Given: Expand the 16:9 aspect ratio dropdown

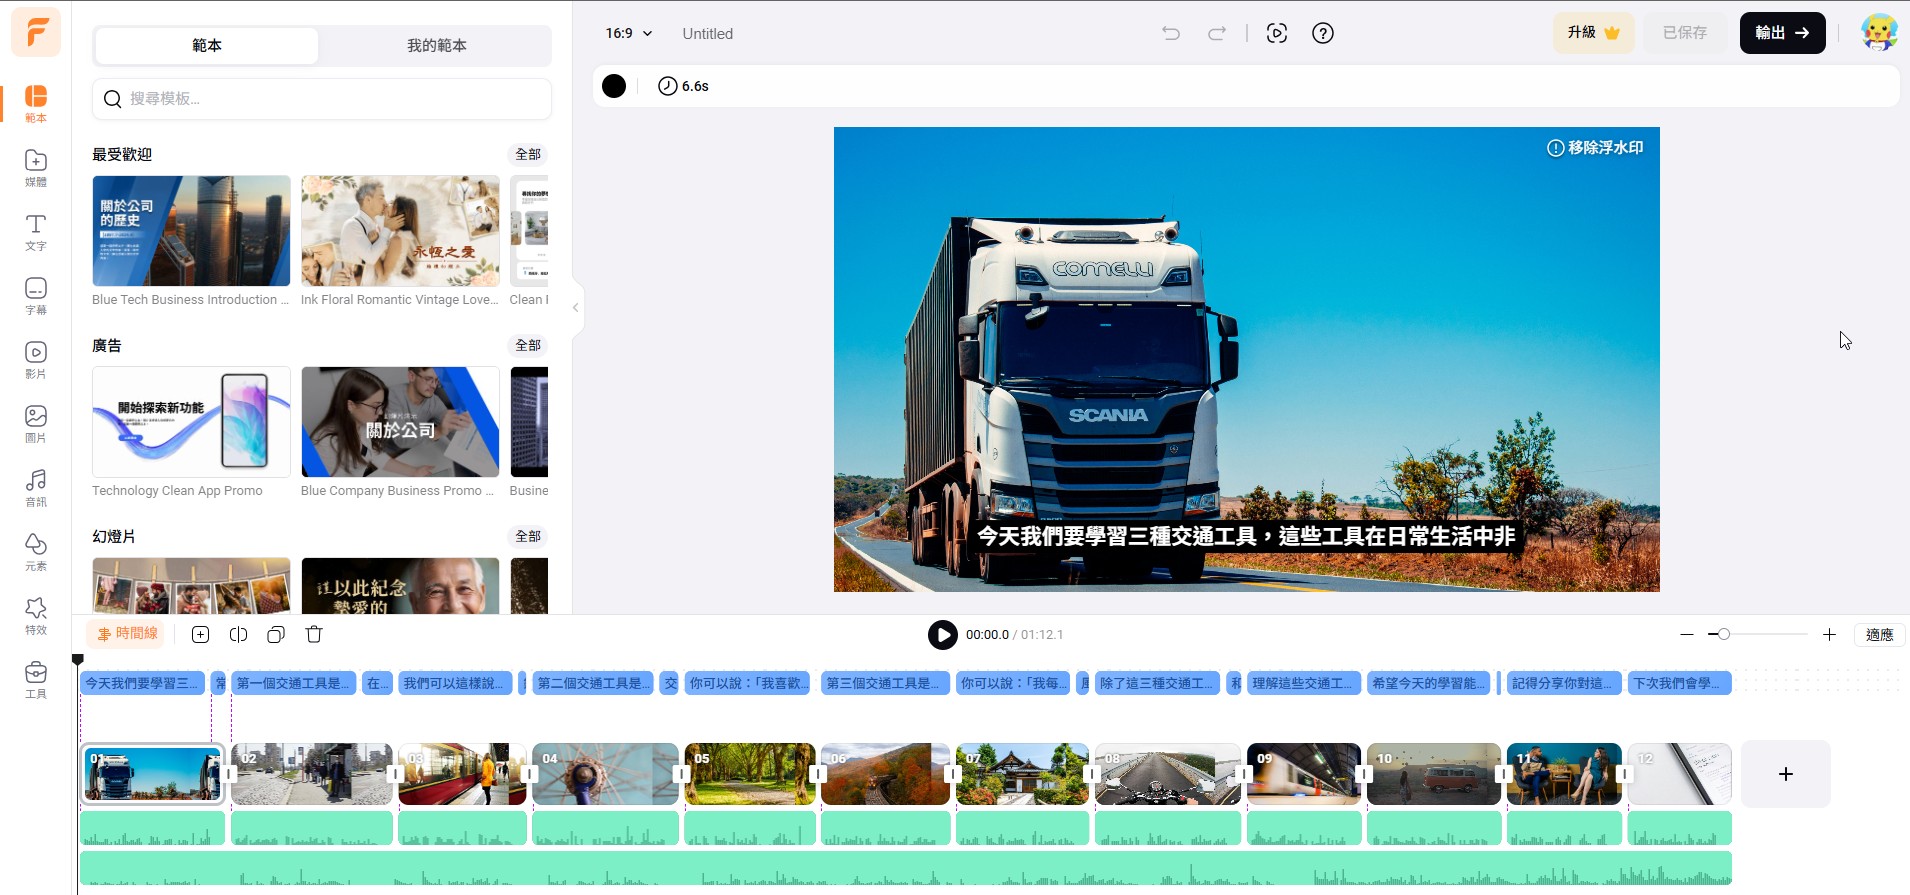Looking at the screenshot, I should pyautogui.click(x=629, y=33).
